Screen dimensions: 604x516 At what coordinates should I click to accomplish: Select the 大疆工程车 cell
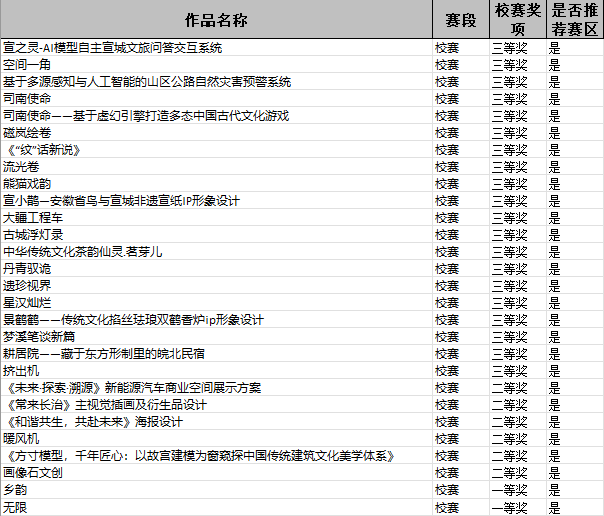[33, 218]
